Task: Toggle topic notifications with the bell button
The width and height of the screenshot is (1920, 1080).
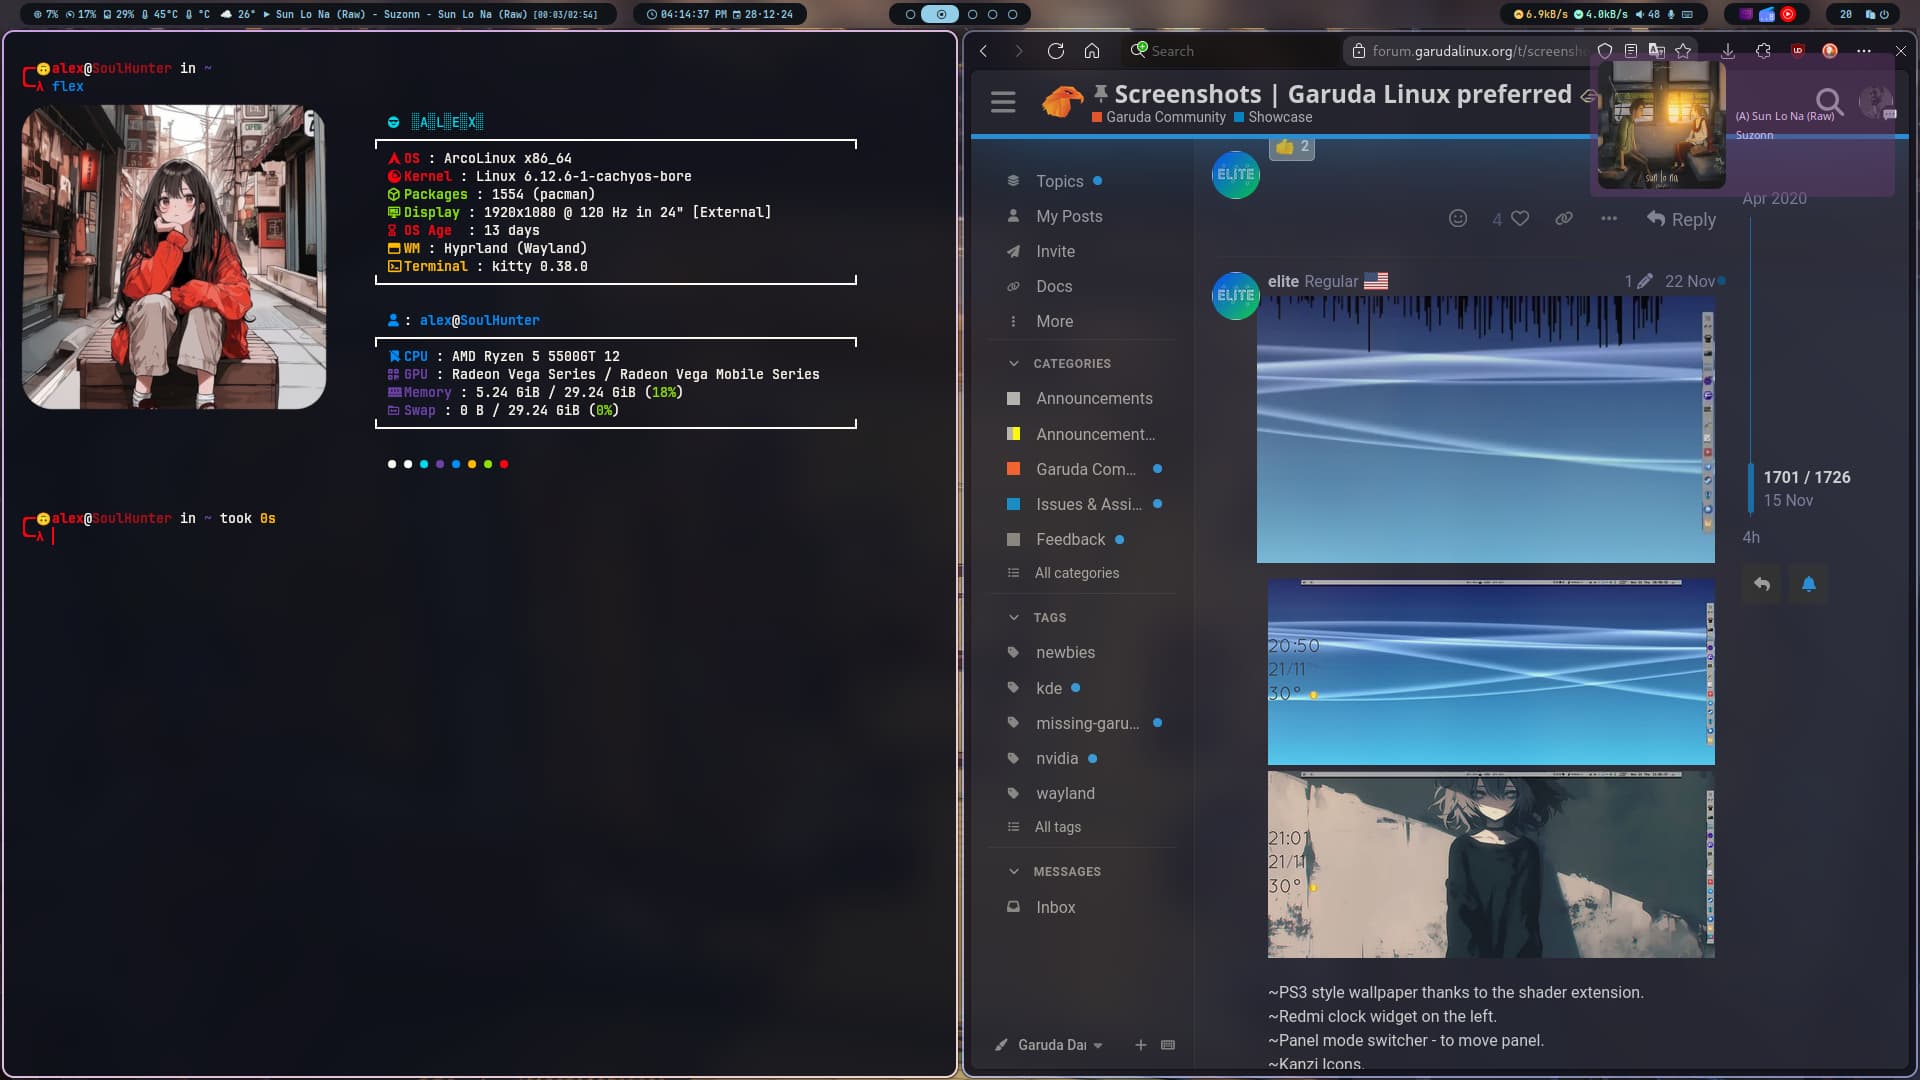Action: [1808, 585]
